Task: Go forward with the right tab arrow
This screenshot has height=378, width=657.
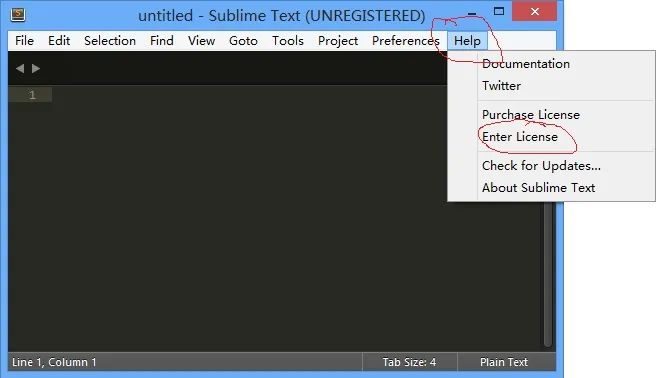Action: coord(36,68)
